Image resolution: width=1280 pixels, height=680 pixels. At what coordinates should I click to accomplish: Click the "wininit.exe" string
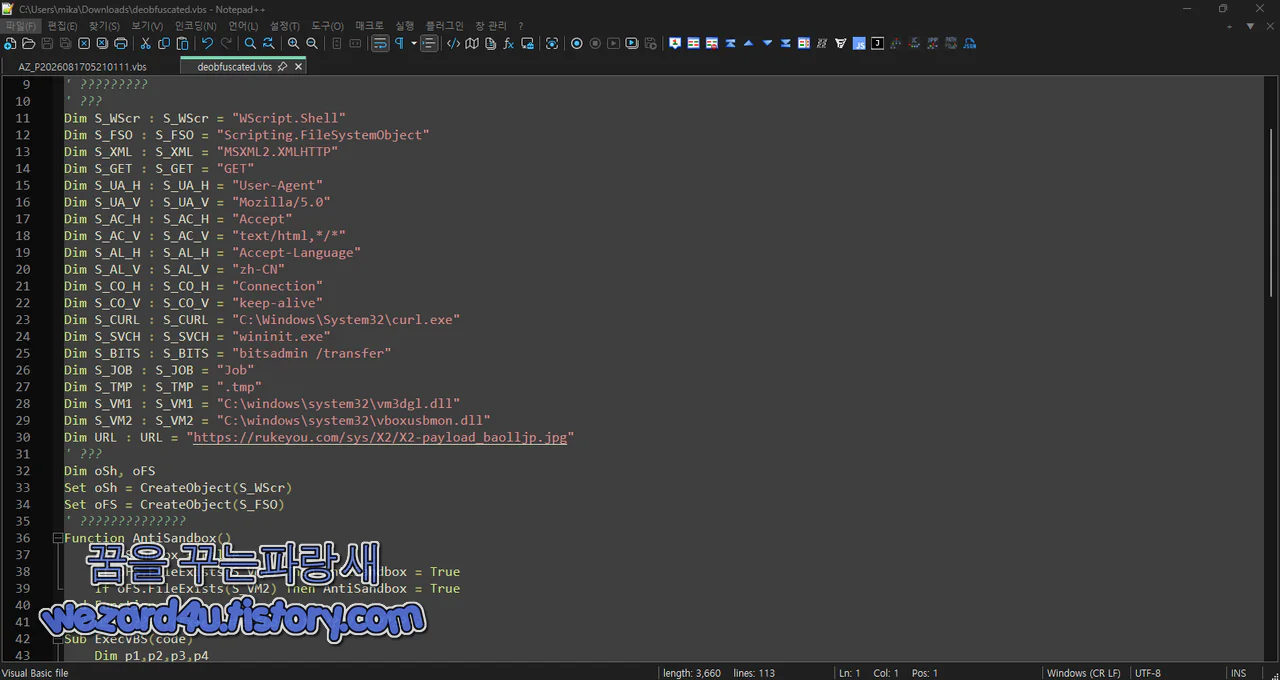click(x=281, y=336)
